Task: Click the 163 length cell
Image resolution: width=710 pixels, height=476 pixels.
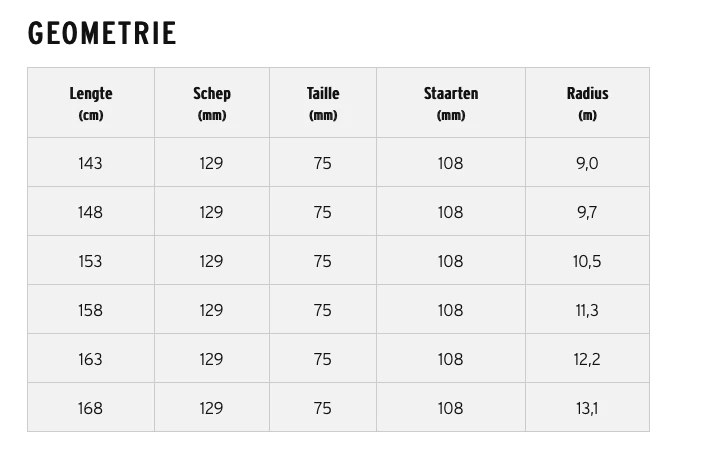Action: [x=91, y=359]
